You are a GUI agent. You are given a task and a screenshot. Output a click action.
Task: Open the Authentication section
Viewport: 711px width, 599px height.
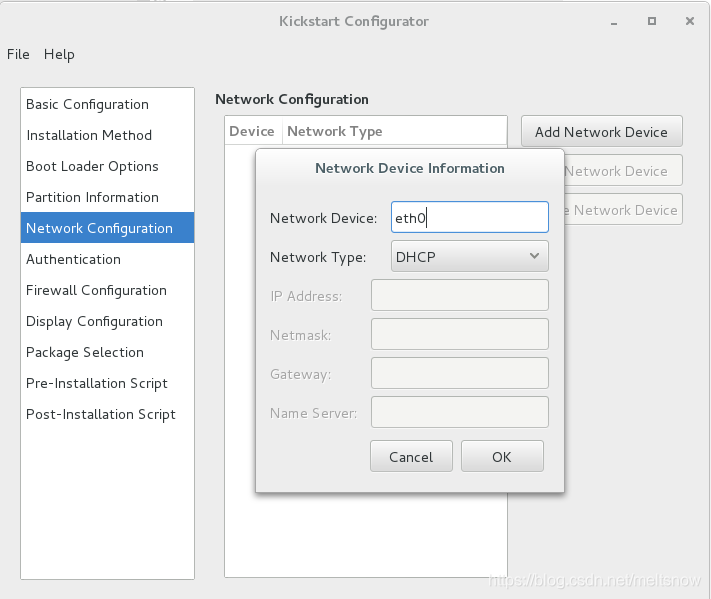[107, 259]
